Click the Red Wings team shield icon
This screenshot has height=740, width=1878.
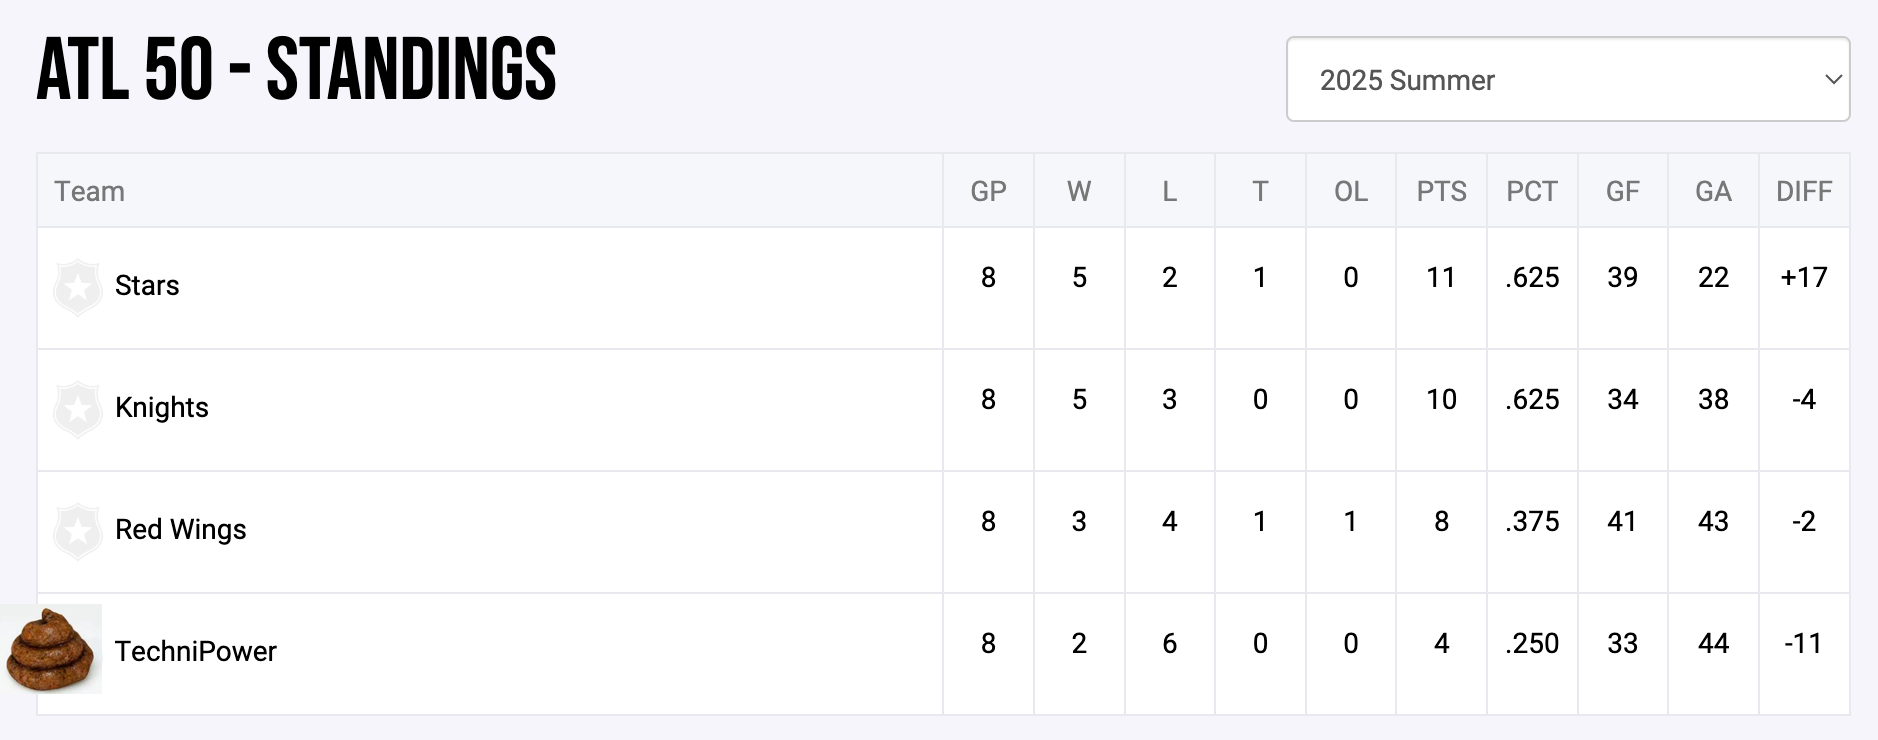click(x=77, y=532)
